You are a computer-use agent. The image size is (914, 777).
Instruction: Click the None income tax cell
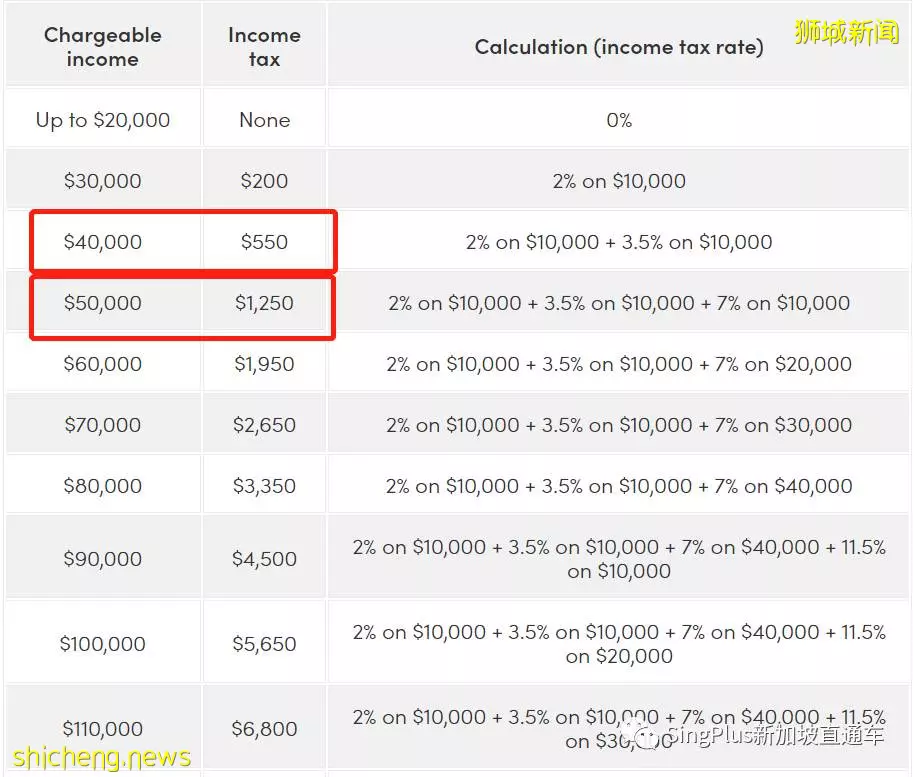click(x=265, y=119)
